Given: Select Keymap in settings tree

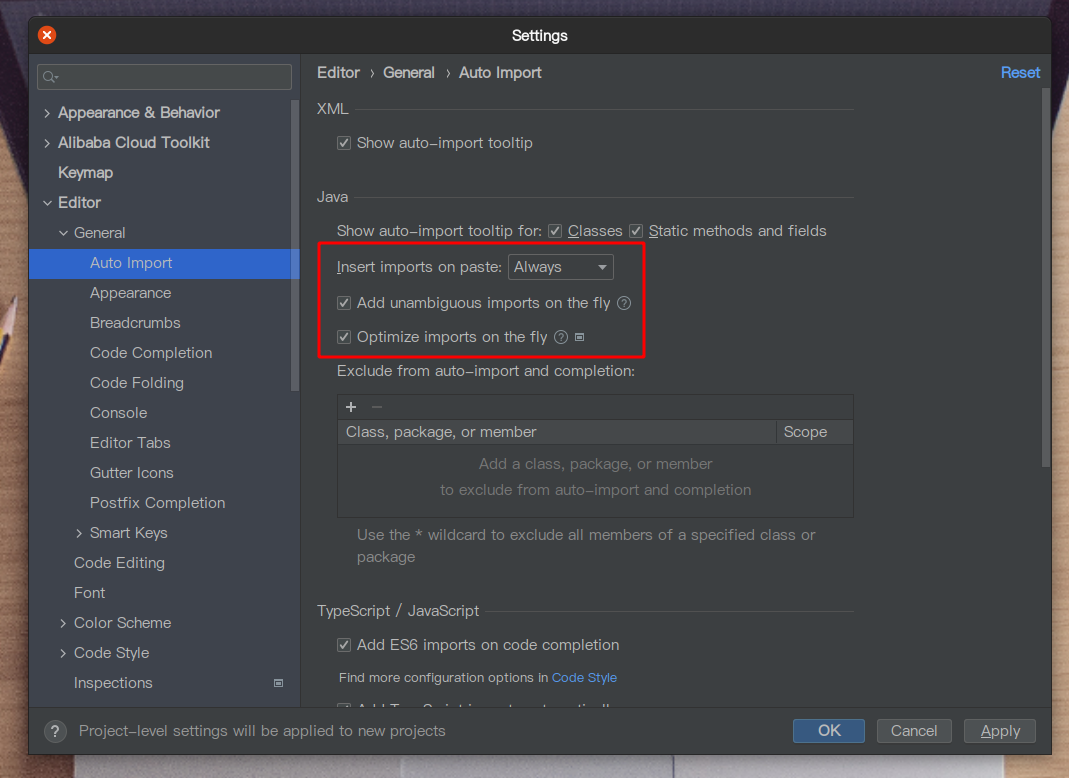Looking at the screenshot, I should click(85, 173).
